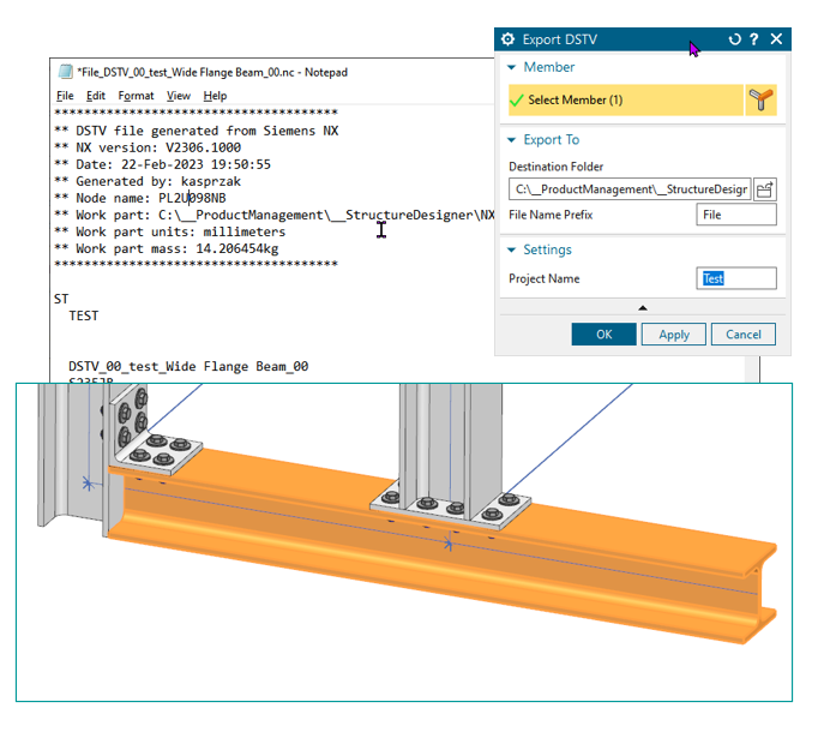Open the File menu in Notepad
Screen dimensions: 819x735
pyautogui.click(x=65, y=96)
